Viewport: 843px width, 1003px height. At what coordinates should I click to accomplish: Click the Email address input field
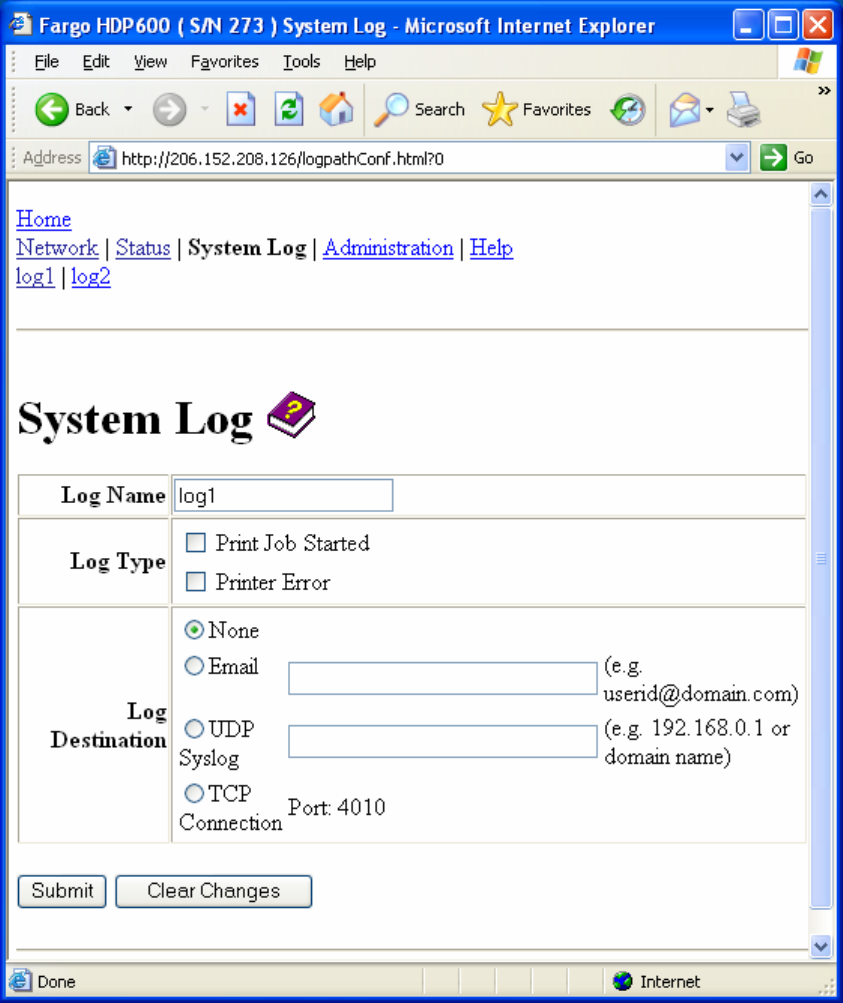[x=443, y=678]
